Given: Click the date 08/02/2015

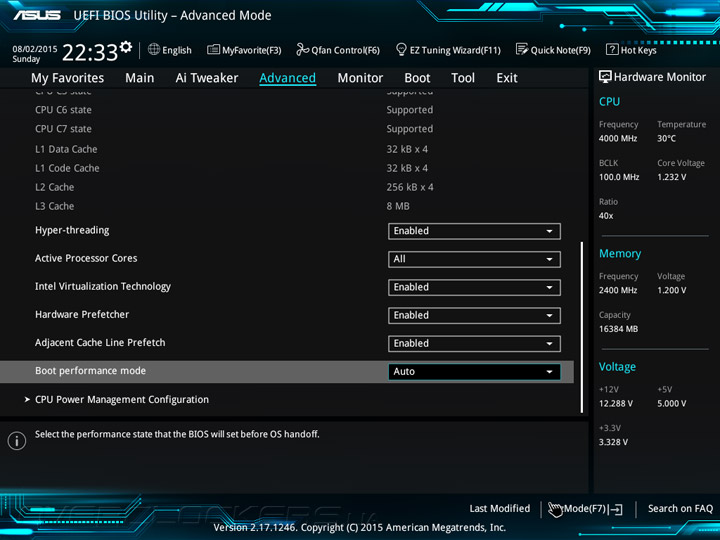Looking at the screenshot, I should tap(34, 49).
